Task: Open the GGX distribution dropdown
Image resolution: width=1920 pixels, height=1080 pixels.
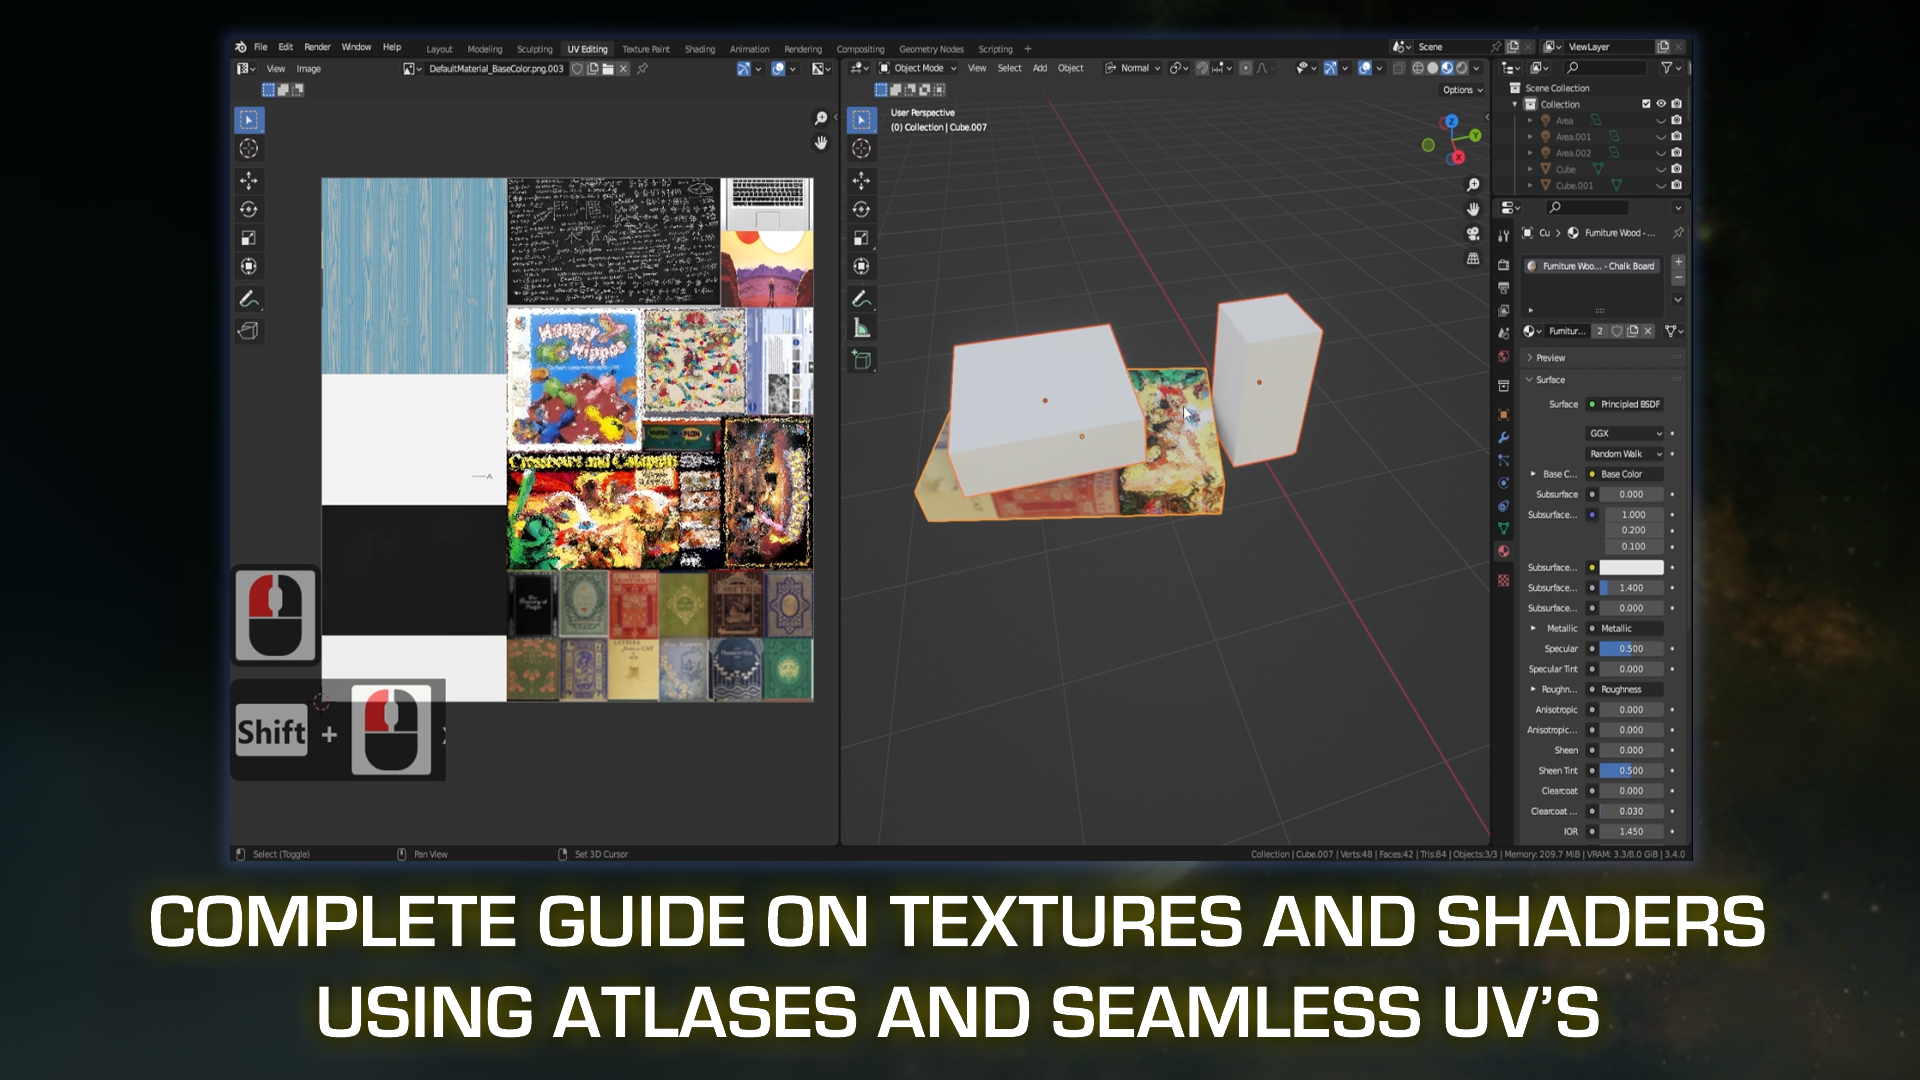Action: tap(1624, 433)
